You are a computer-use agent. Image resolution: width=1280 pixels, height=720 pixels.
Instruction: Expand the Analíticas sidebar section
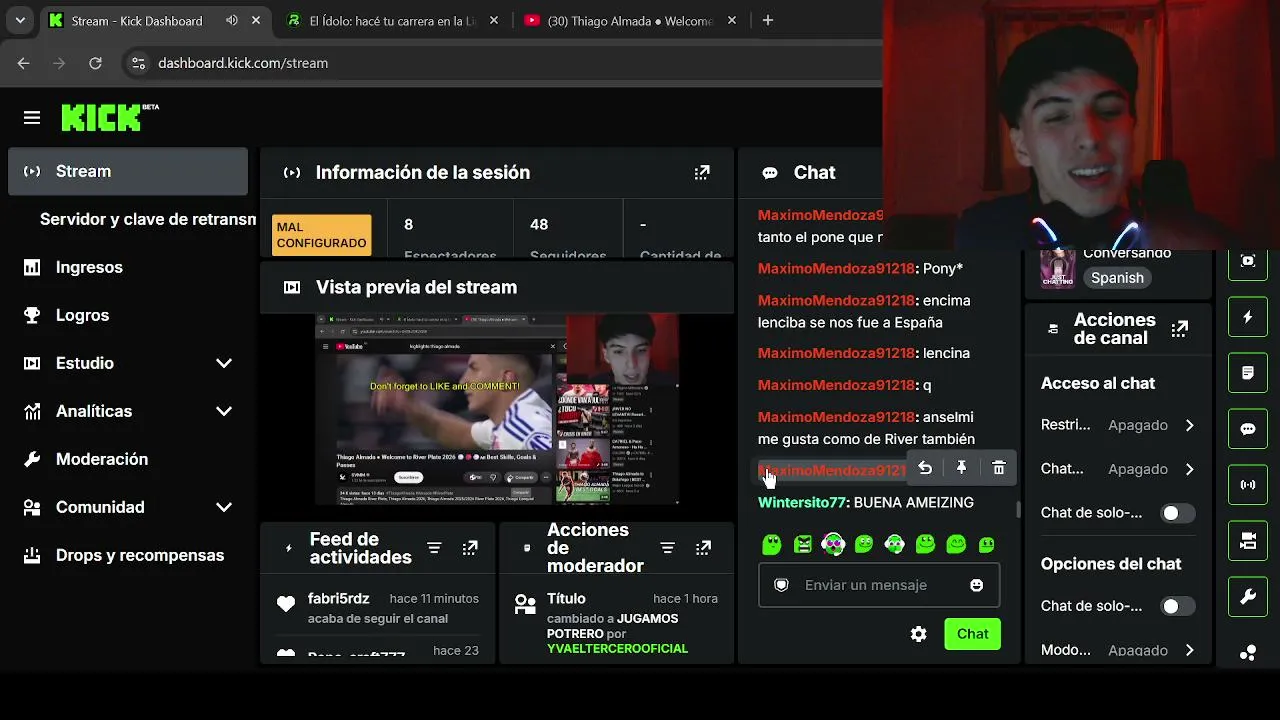click(x=224, y=411)
